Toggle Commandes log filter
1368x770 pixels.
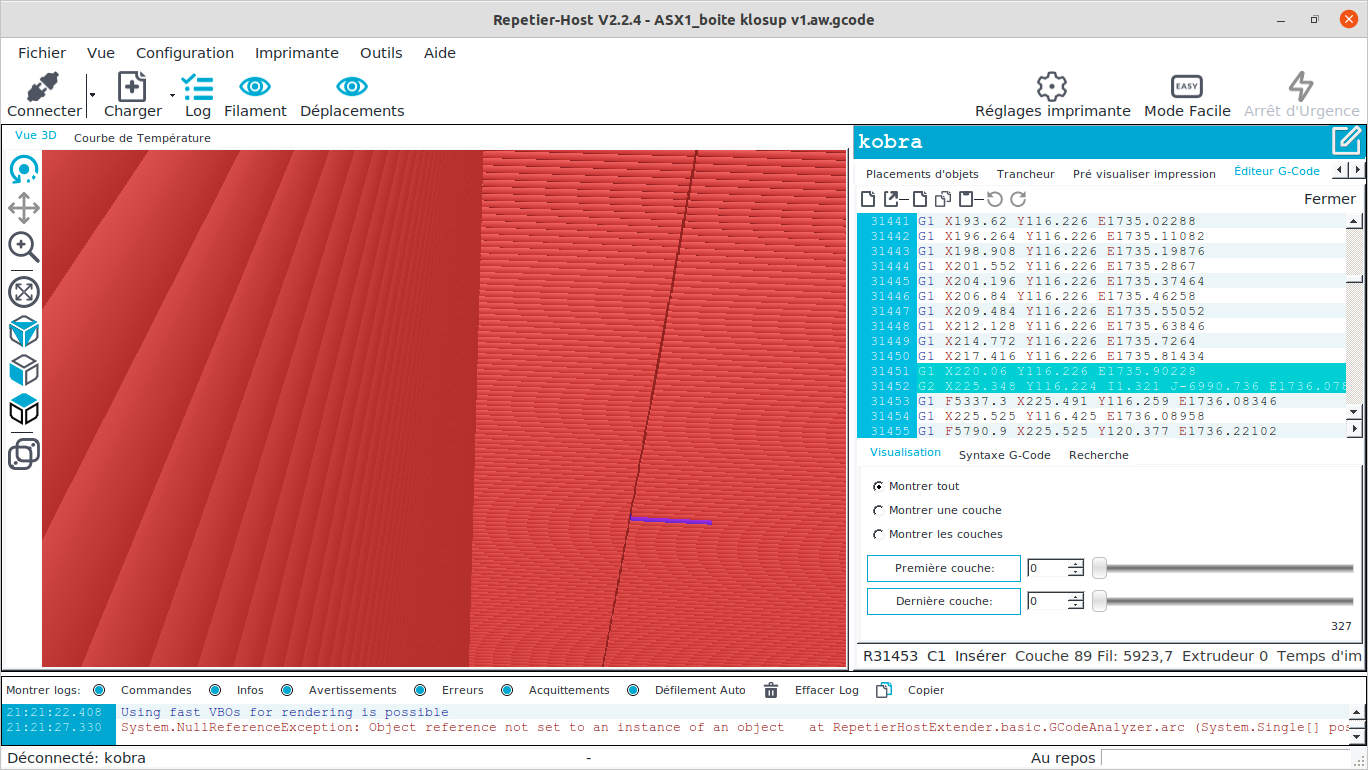coord(99,690)
